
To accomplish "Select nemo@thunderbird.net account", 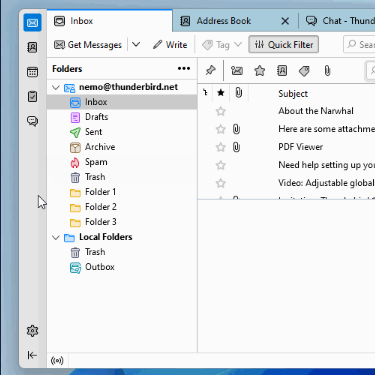I will [x=122, y=87].
